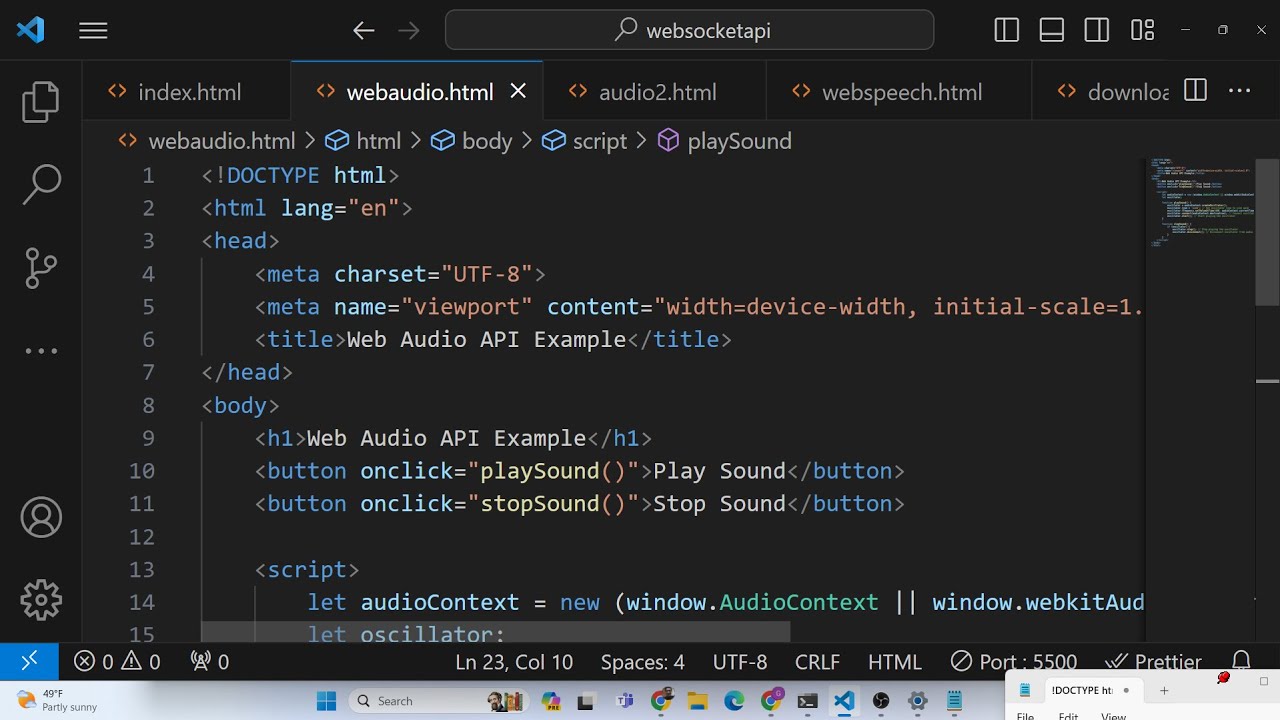Screen dimensions: 1280x720
Task: Open the hamburger application menu
Action: pyautogui.click(x=93, y=31)
